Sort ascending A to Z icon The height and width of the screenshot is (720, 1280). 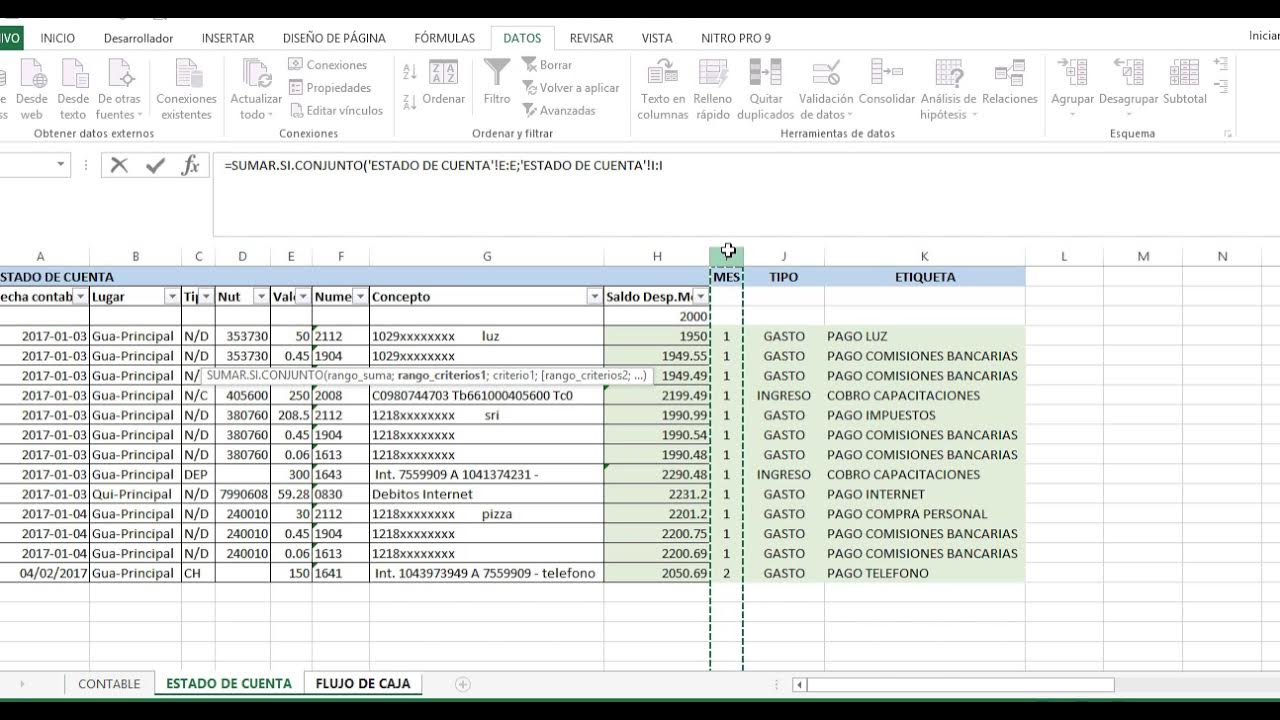click(409, 72)
